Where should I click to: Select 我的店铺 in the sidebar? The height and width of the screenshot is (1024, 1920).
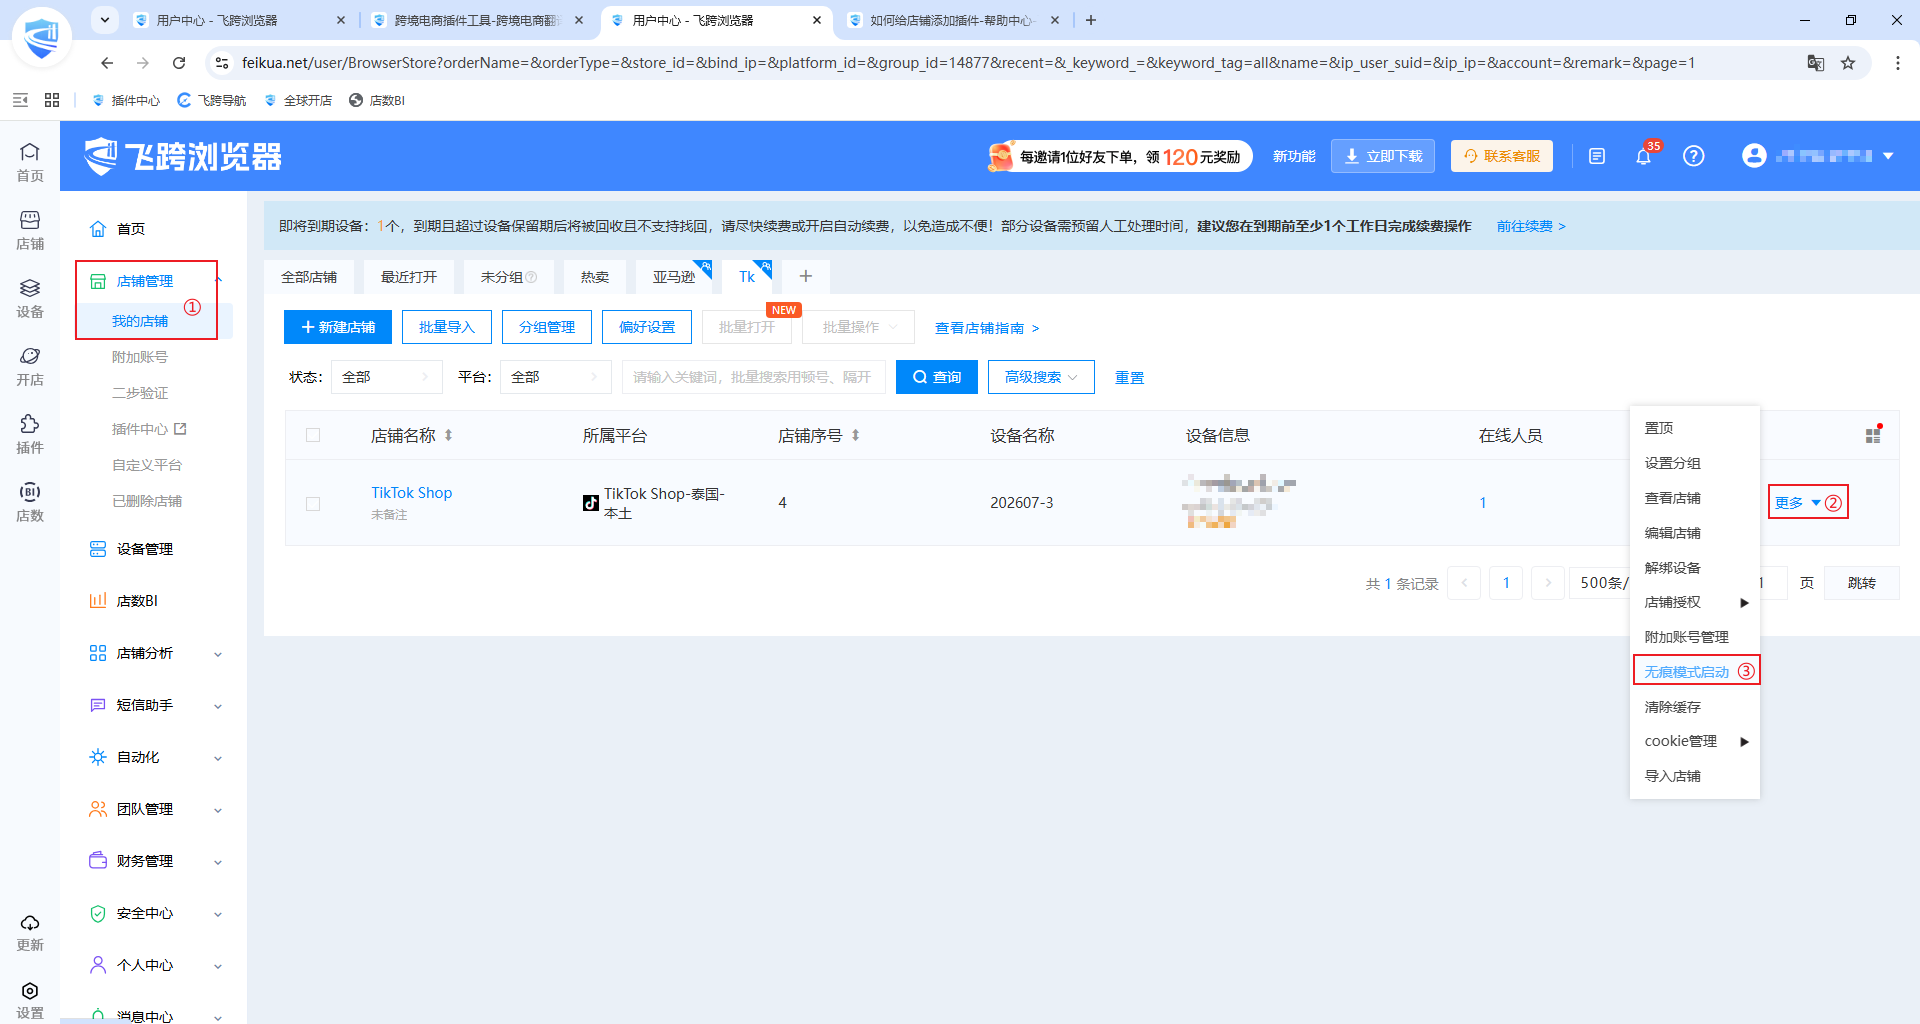[x=140, y=321]
